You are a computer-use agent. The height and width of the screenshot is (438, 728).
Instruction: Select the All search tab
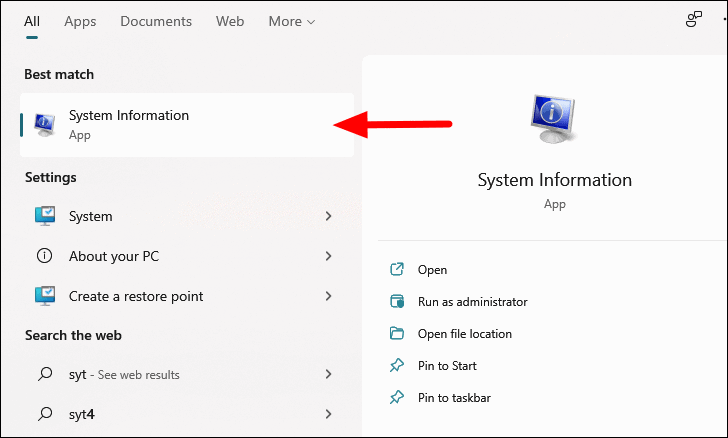pyautogui.click(x=32, y=21)
